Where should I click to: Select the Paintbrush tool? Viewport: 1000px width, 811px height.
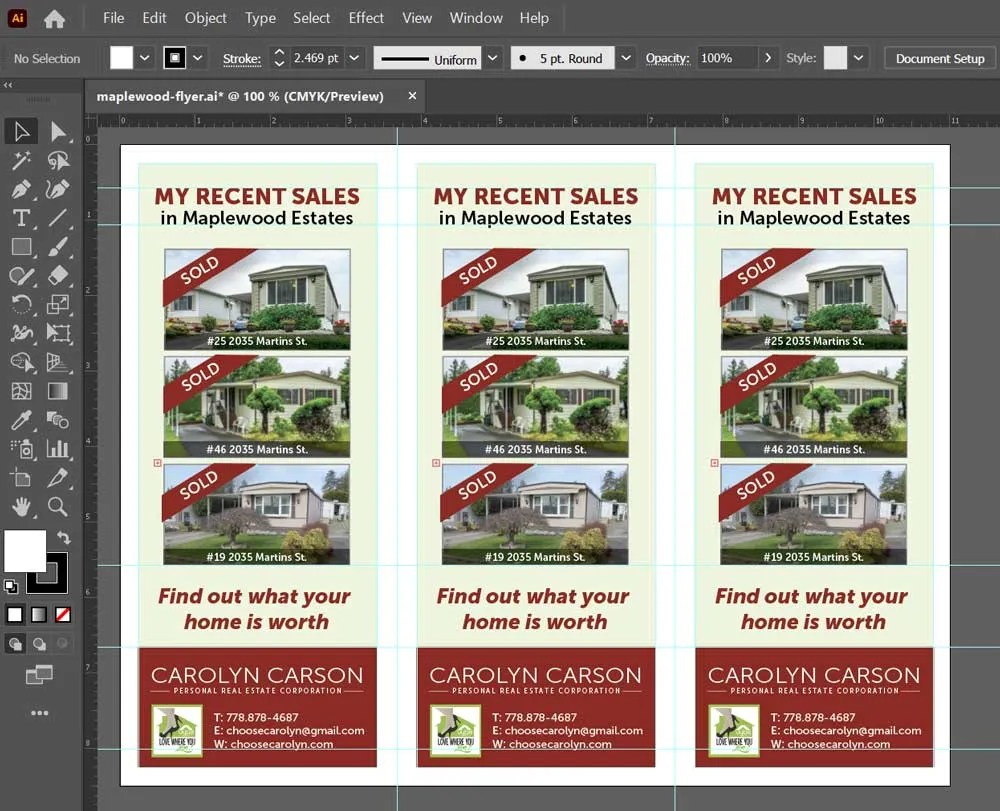coord(58,247)
